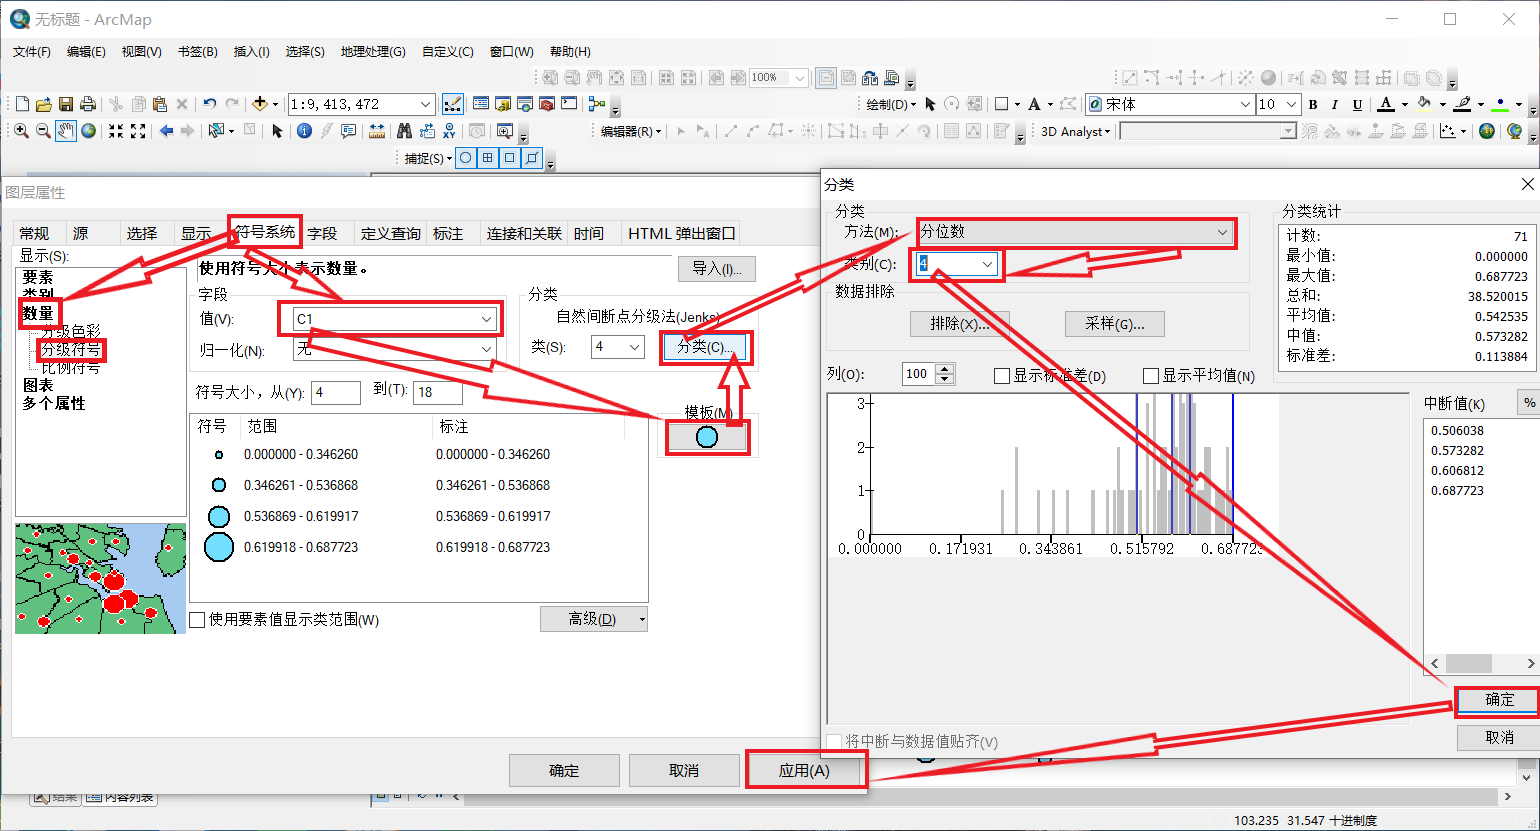Go back to previous extent
Viewport: 1540px width, 831px height.
[x=166, y=131]
